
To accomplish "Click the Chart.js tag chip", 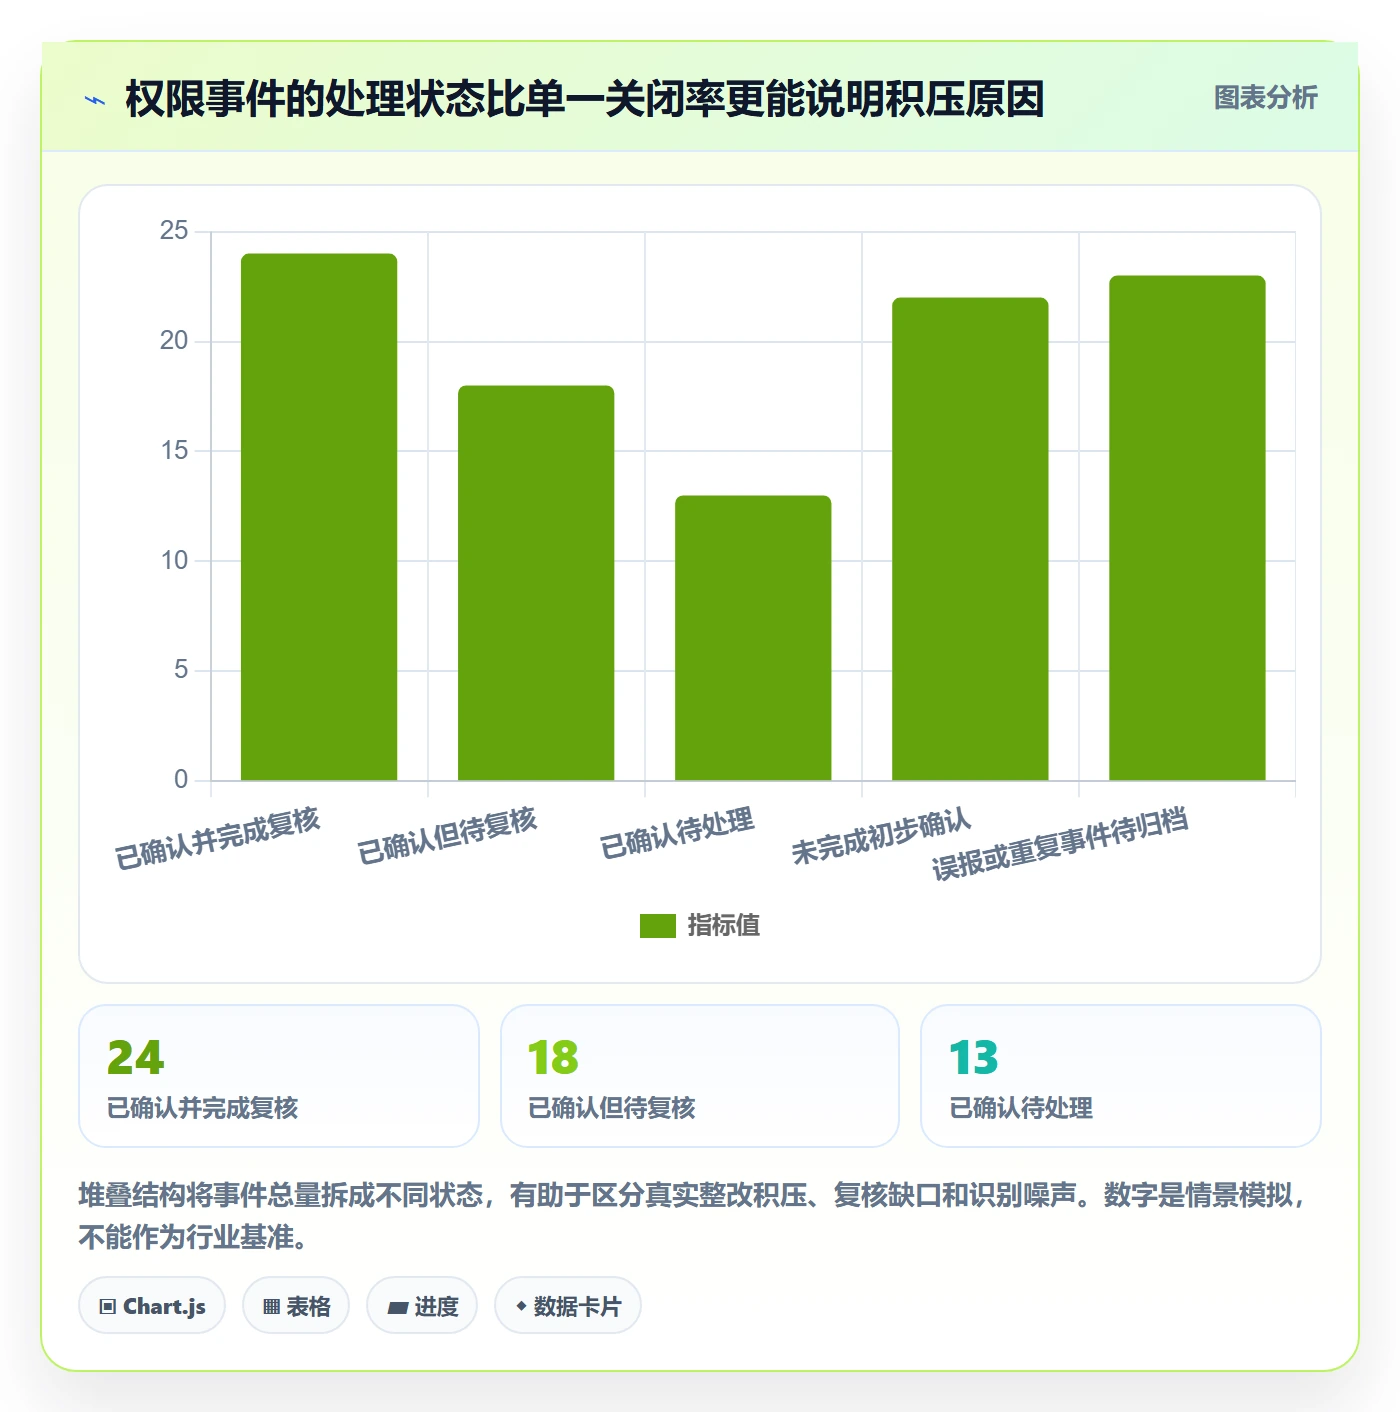I will pyautogui.click(x=152, y=1306).
